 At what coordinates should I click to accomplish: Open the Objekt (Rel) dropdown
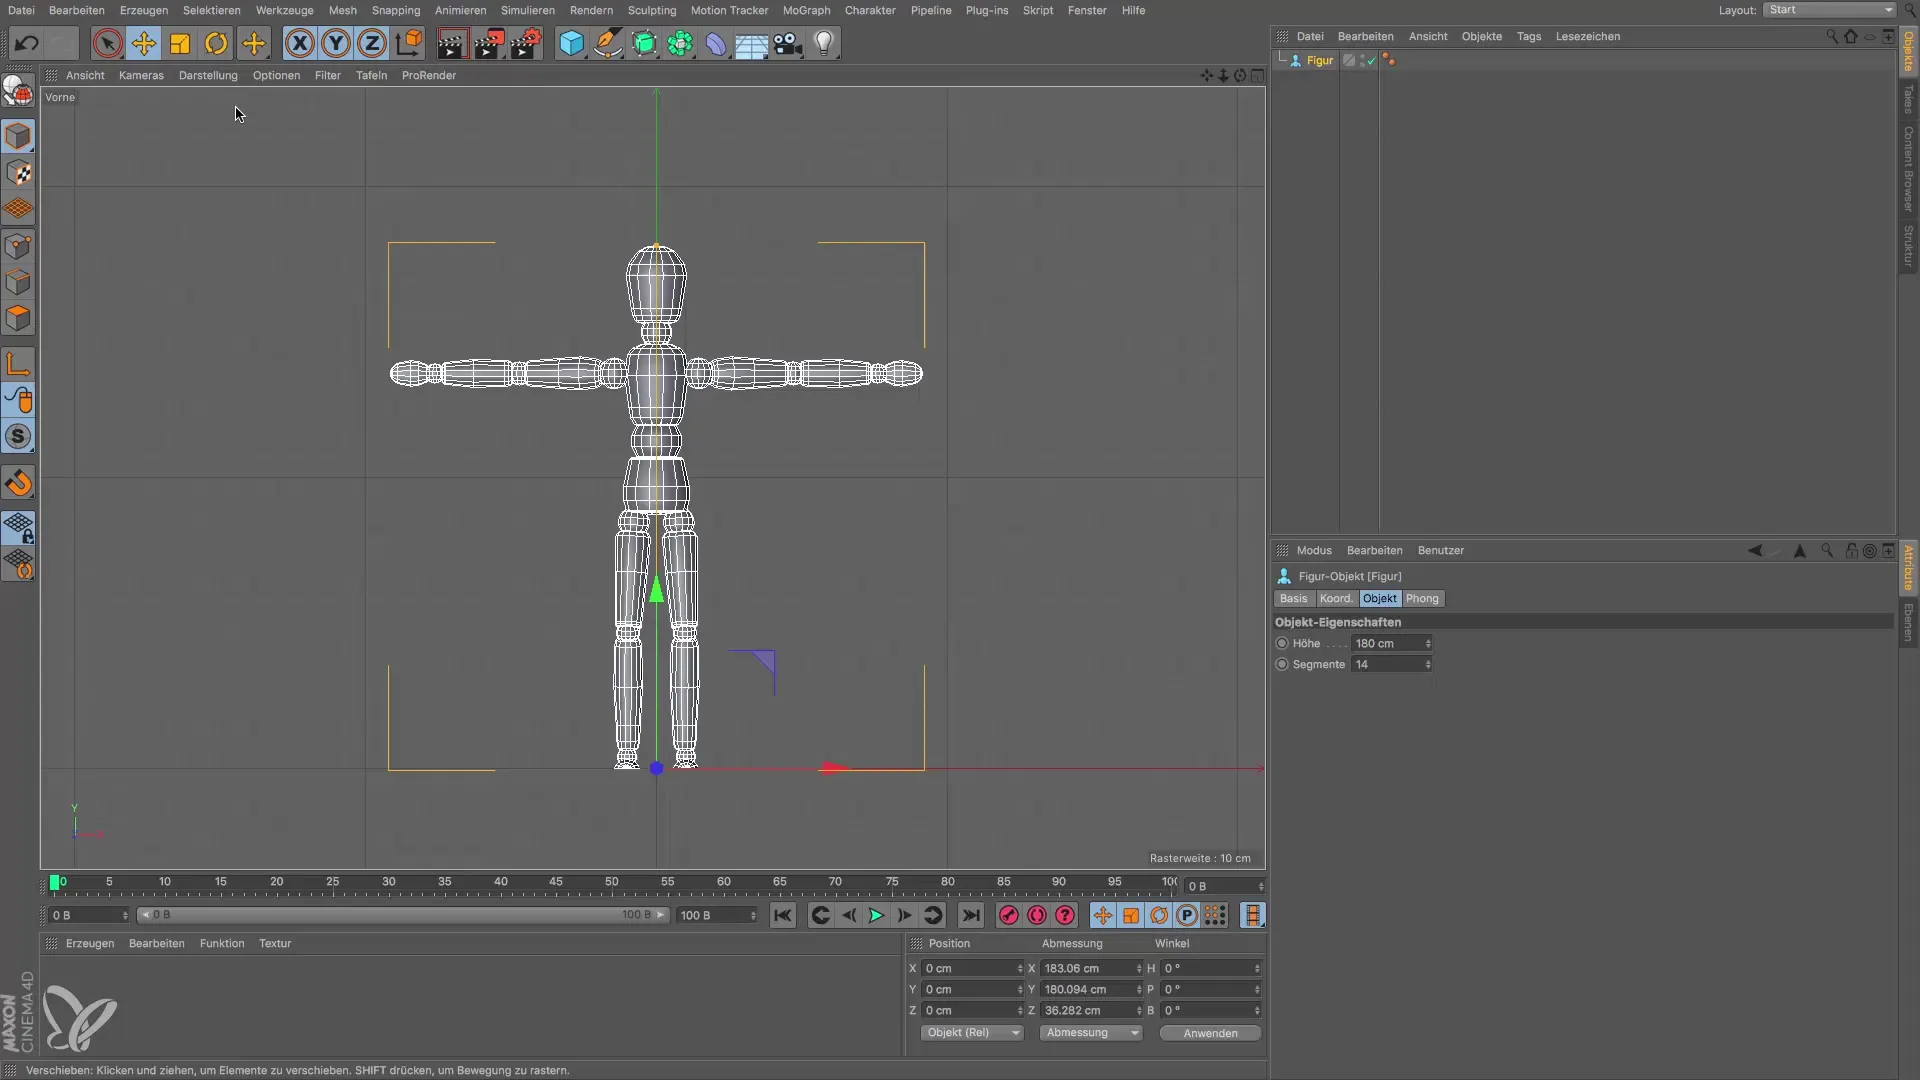[x=972, y=1033]
